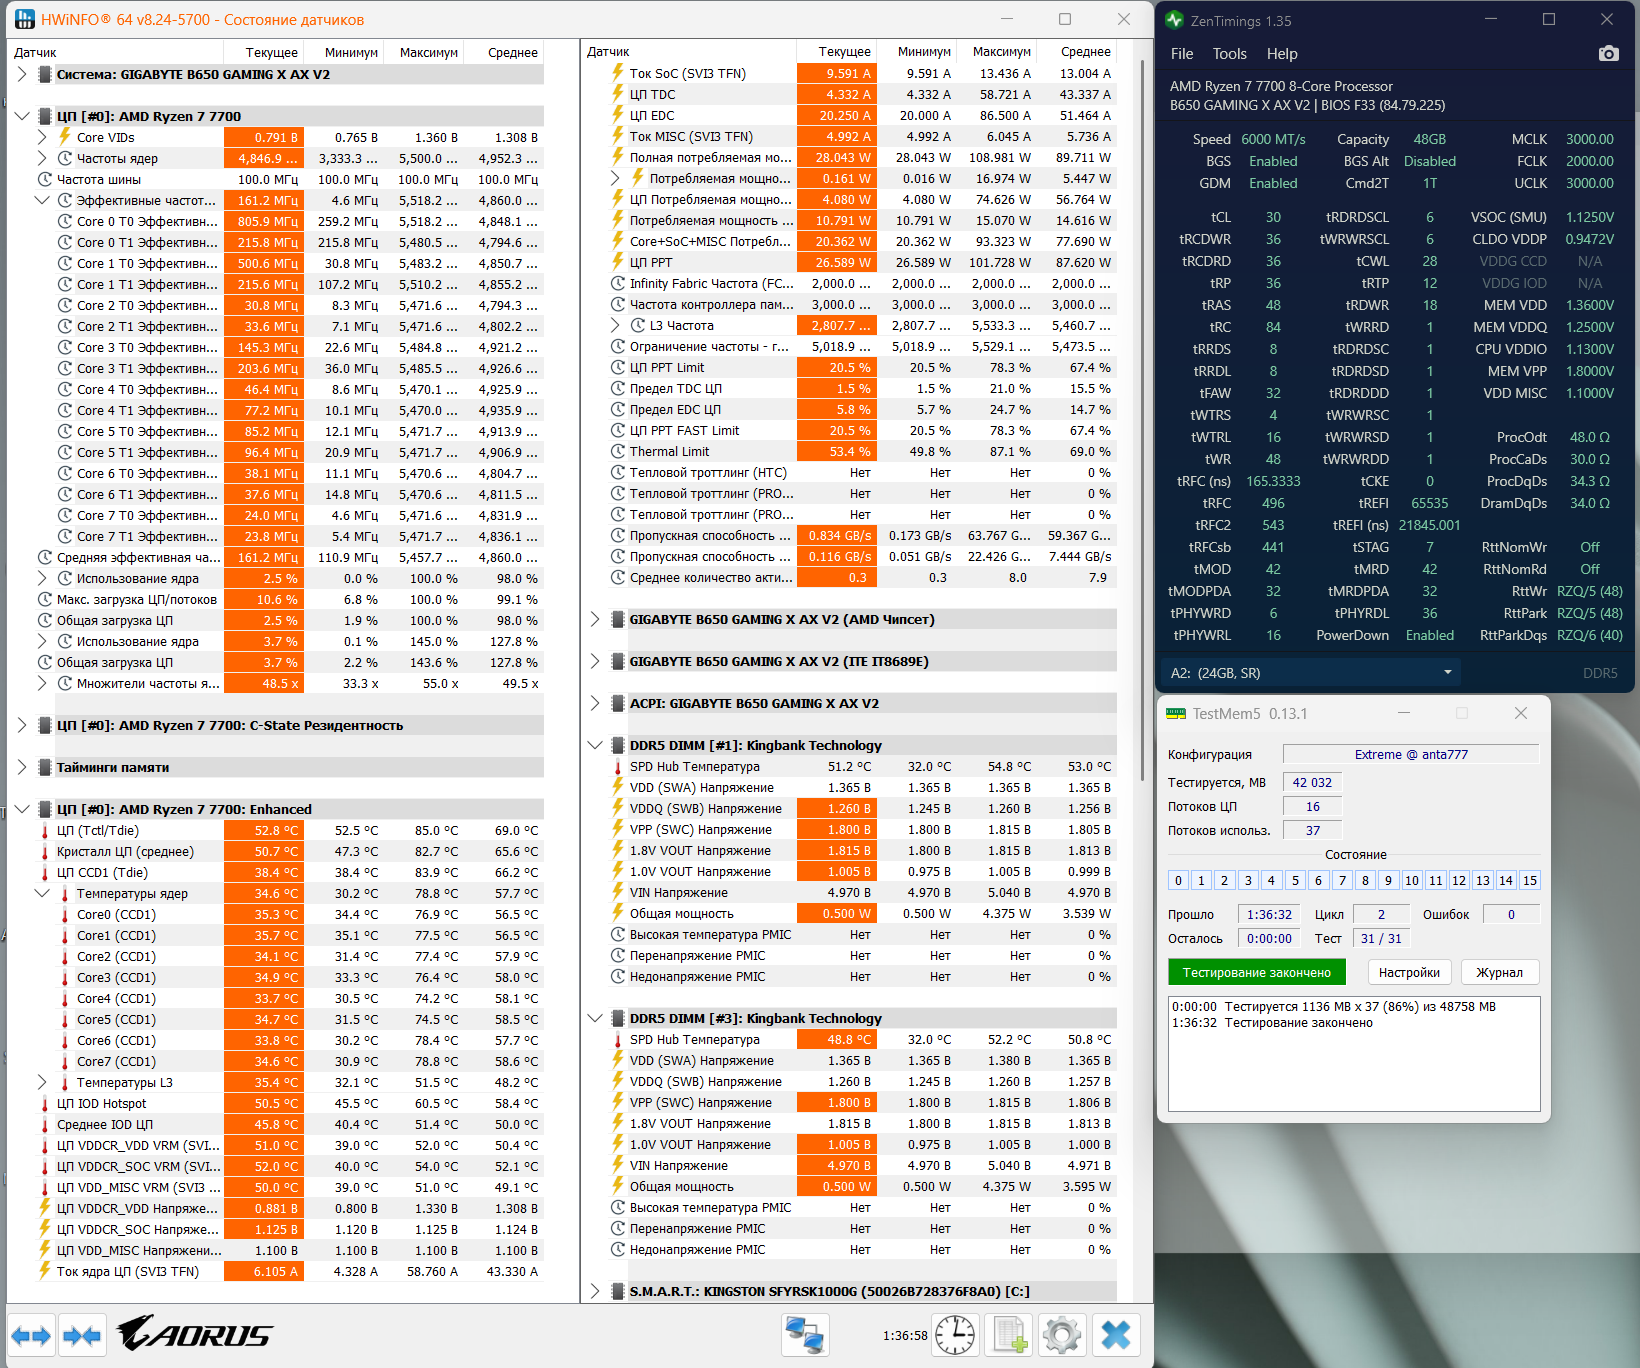This screenshot has width=1640, height=1368.
Task: Click the expand columns double-arrow icon in HWiNFO
Action: tap(31, 1335)
